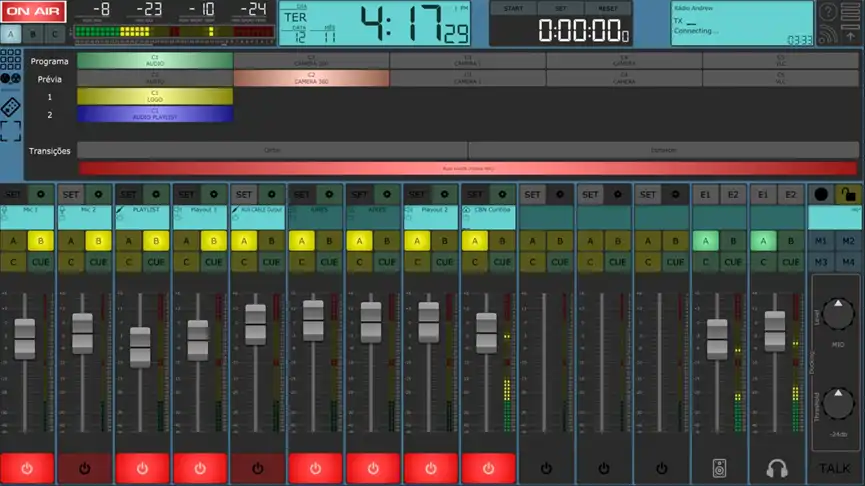Power off the Mic 1 channel
This screenshot has width=865, height=486.
tap(27, 468)
